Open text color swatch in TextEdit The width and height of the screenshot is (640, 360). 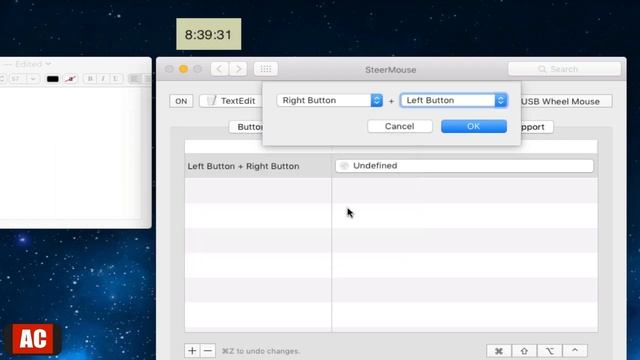52,79
